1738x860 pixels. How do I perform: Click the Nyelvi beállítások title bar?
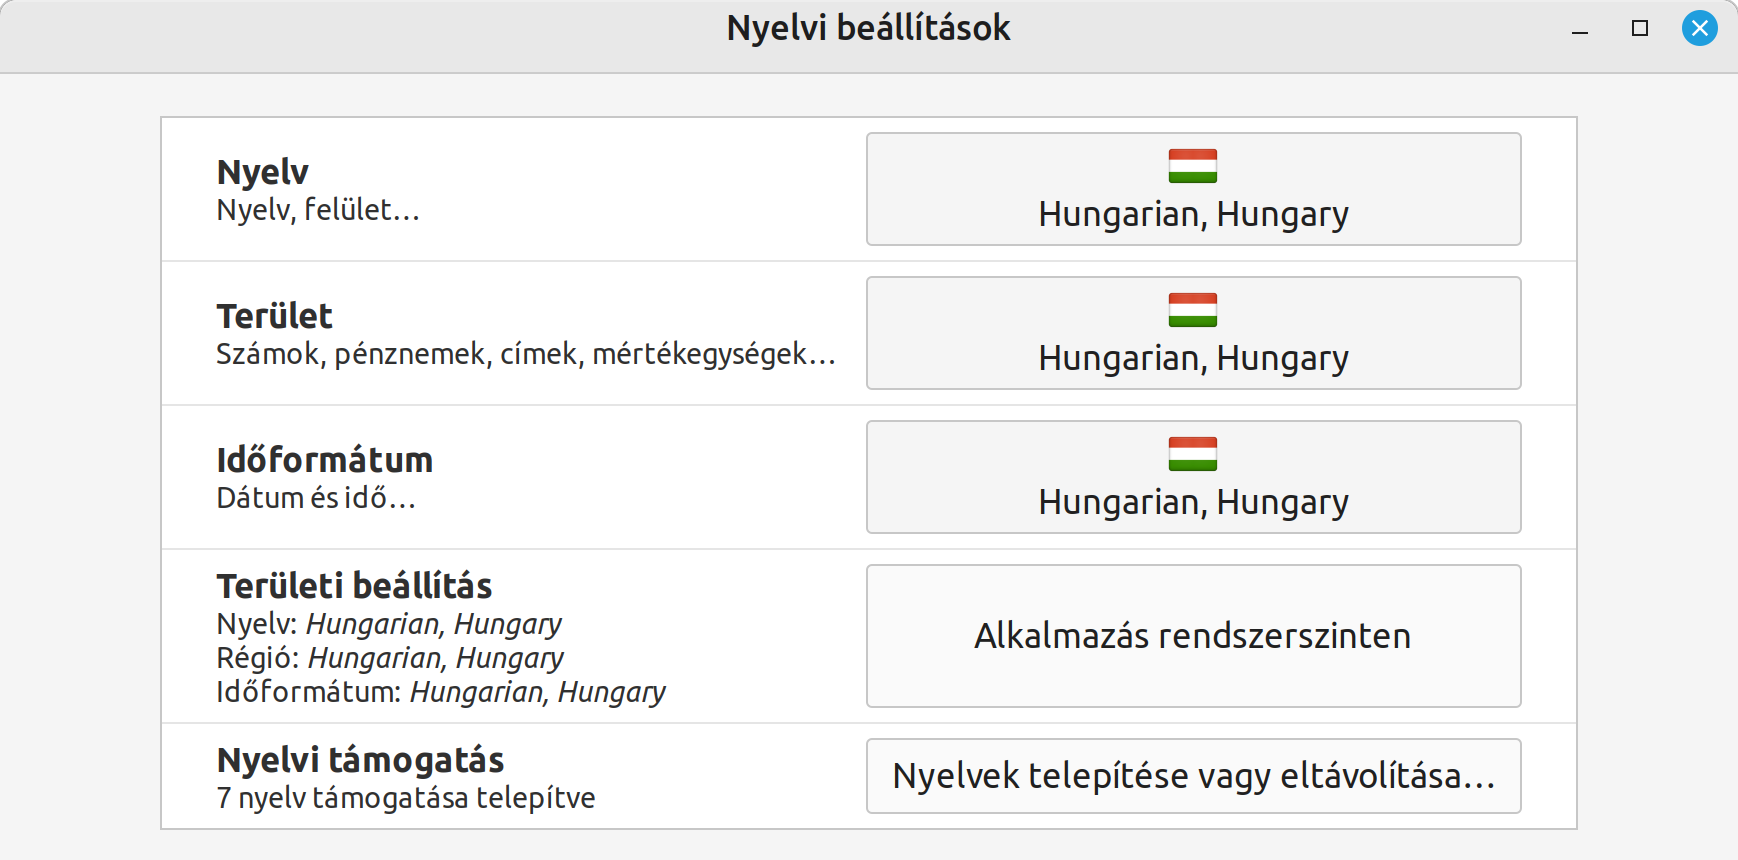[869, 28]
